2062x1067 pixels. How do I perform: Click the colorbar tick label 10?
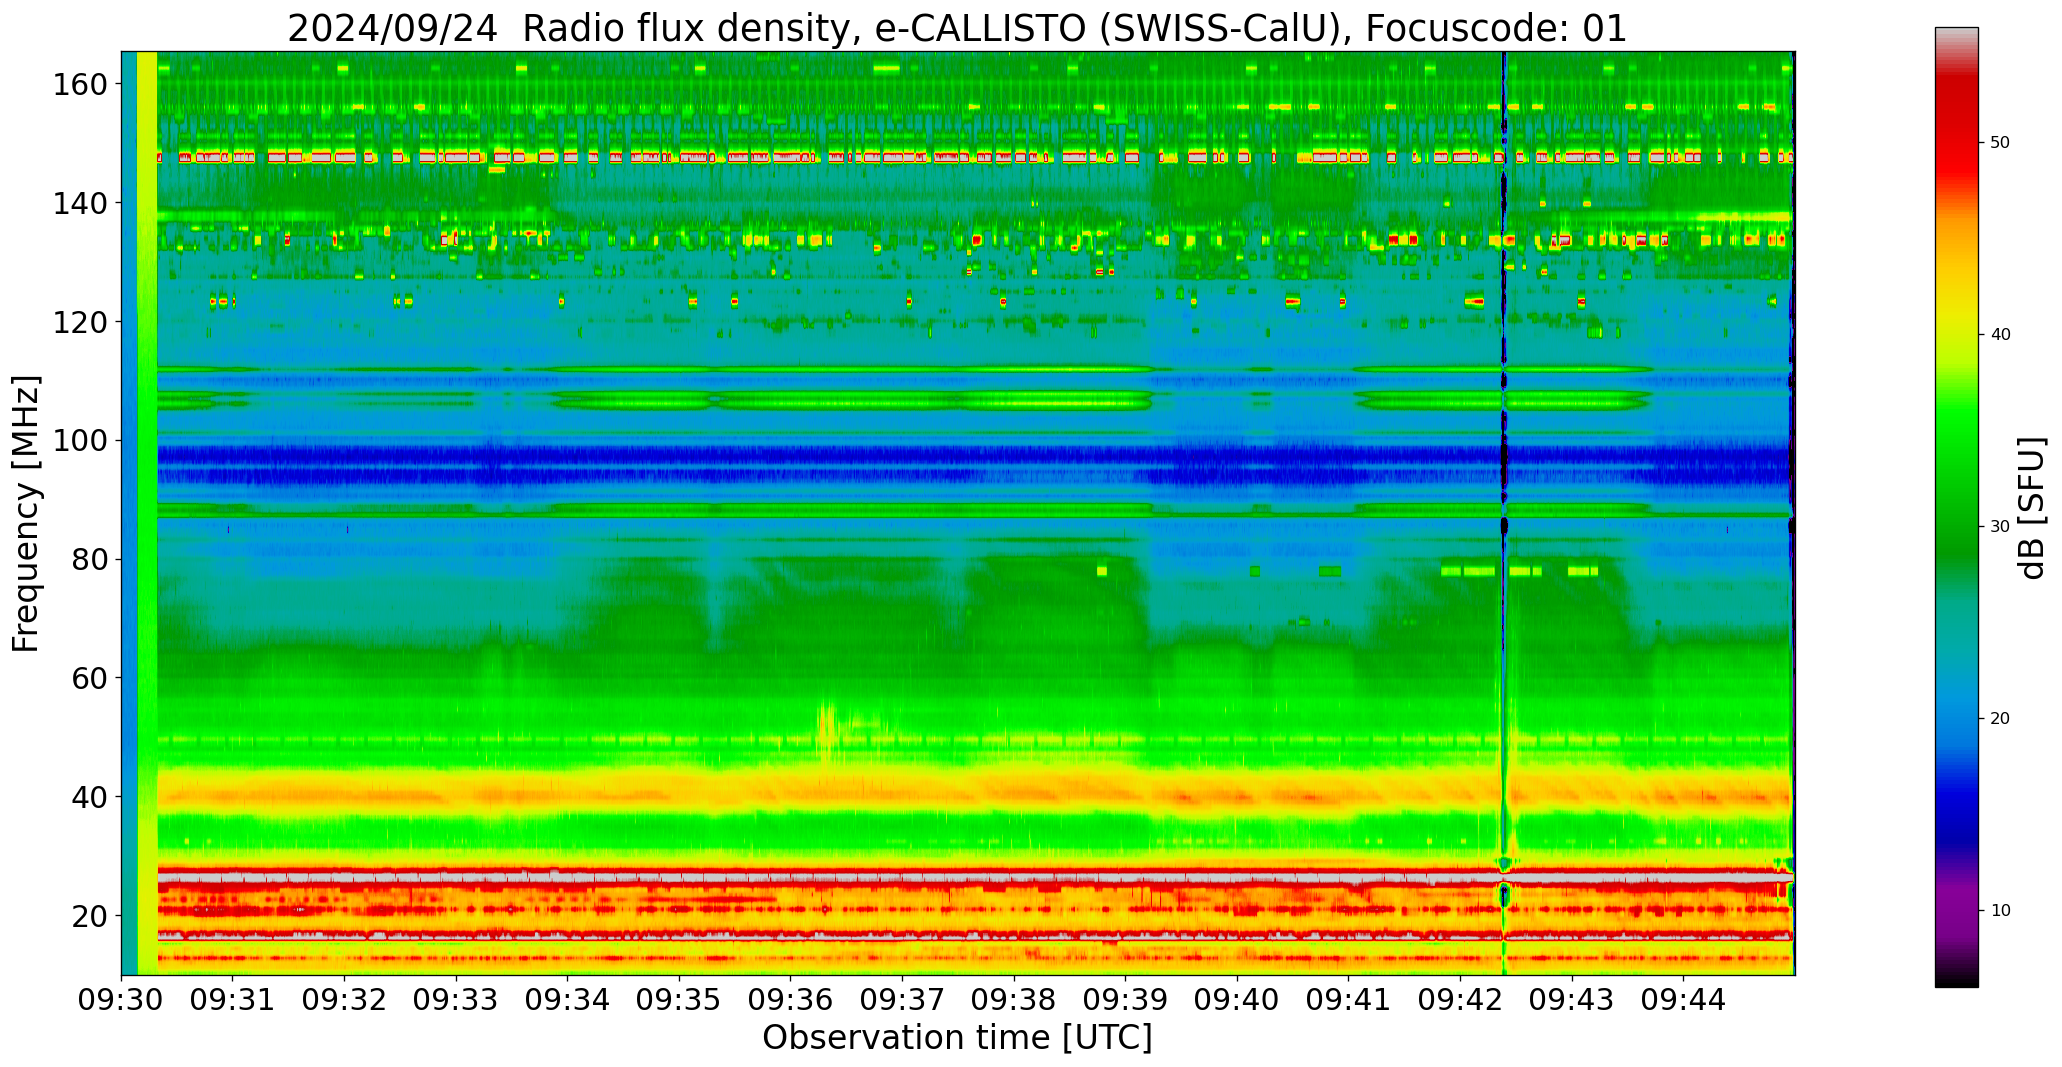click(2000, 911)
